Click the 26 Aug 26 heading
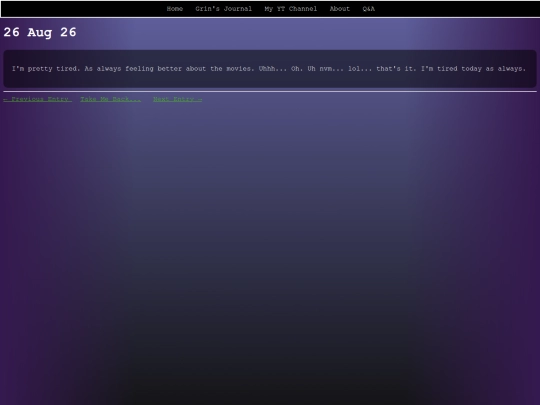The width and height of the screenshot is (540, 405). [x=40, y=32]
